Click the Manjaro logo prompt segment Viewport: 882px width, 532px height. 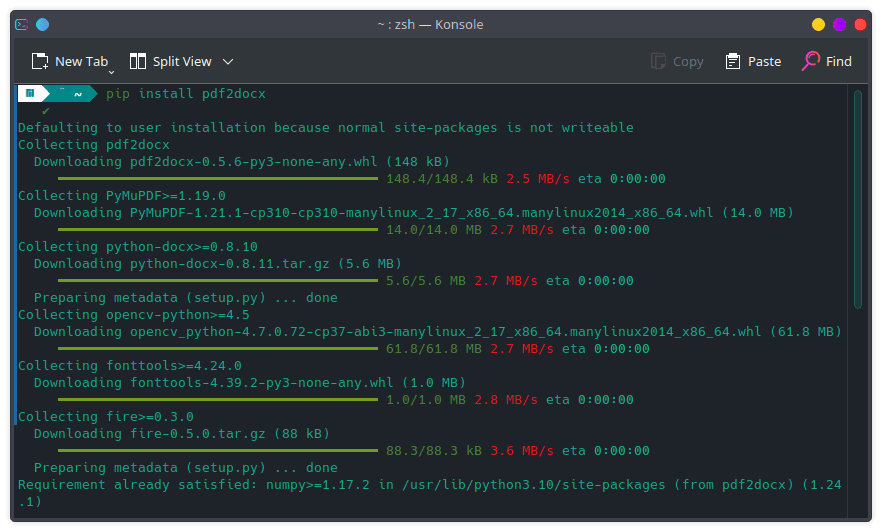pos(30,93)
